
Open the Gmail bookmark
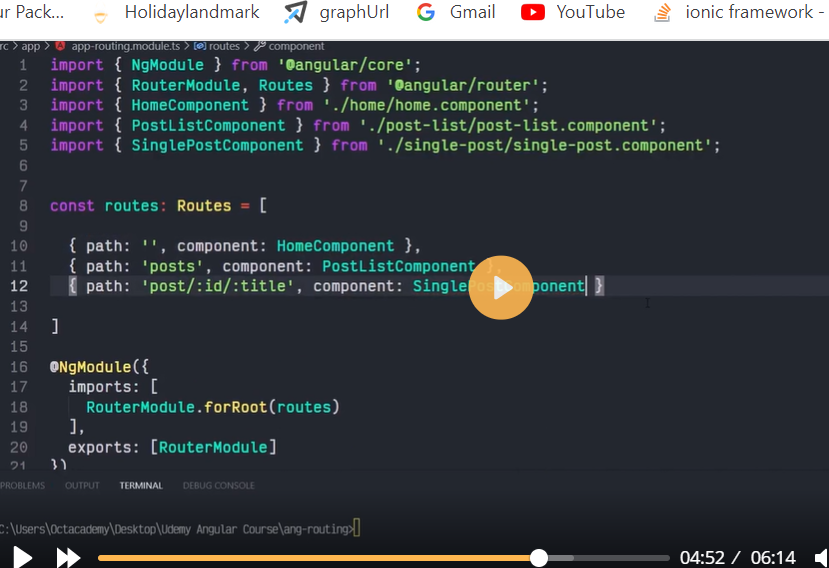[472, 12]
